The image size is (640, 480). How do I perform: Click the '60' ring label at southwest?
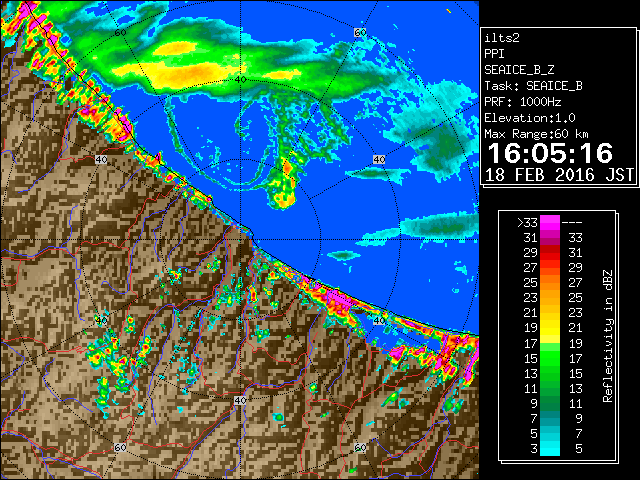(x=120, y=448)
